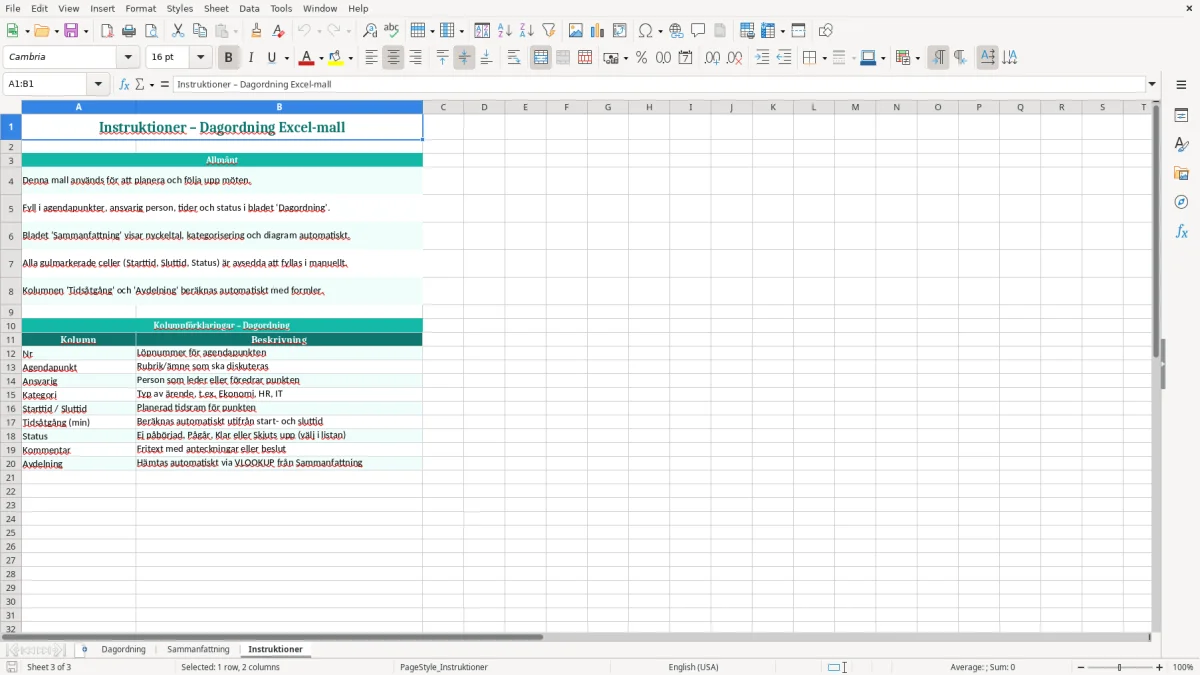The height and width of the screenshot is (675, 1200).
Task: Click Clone Formatting paintbrush icon
Action: point(257,31)
